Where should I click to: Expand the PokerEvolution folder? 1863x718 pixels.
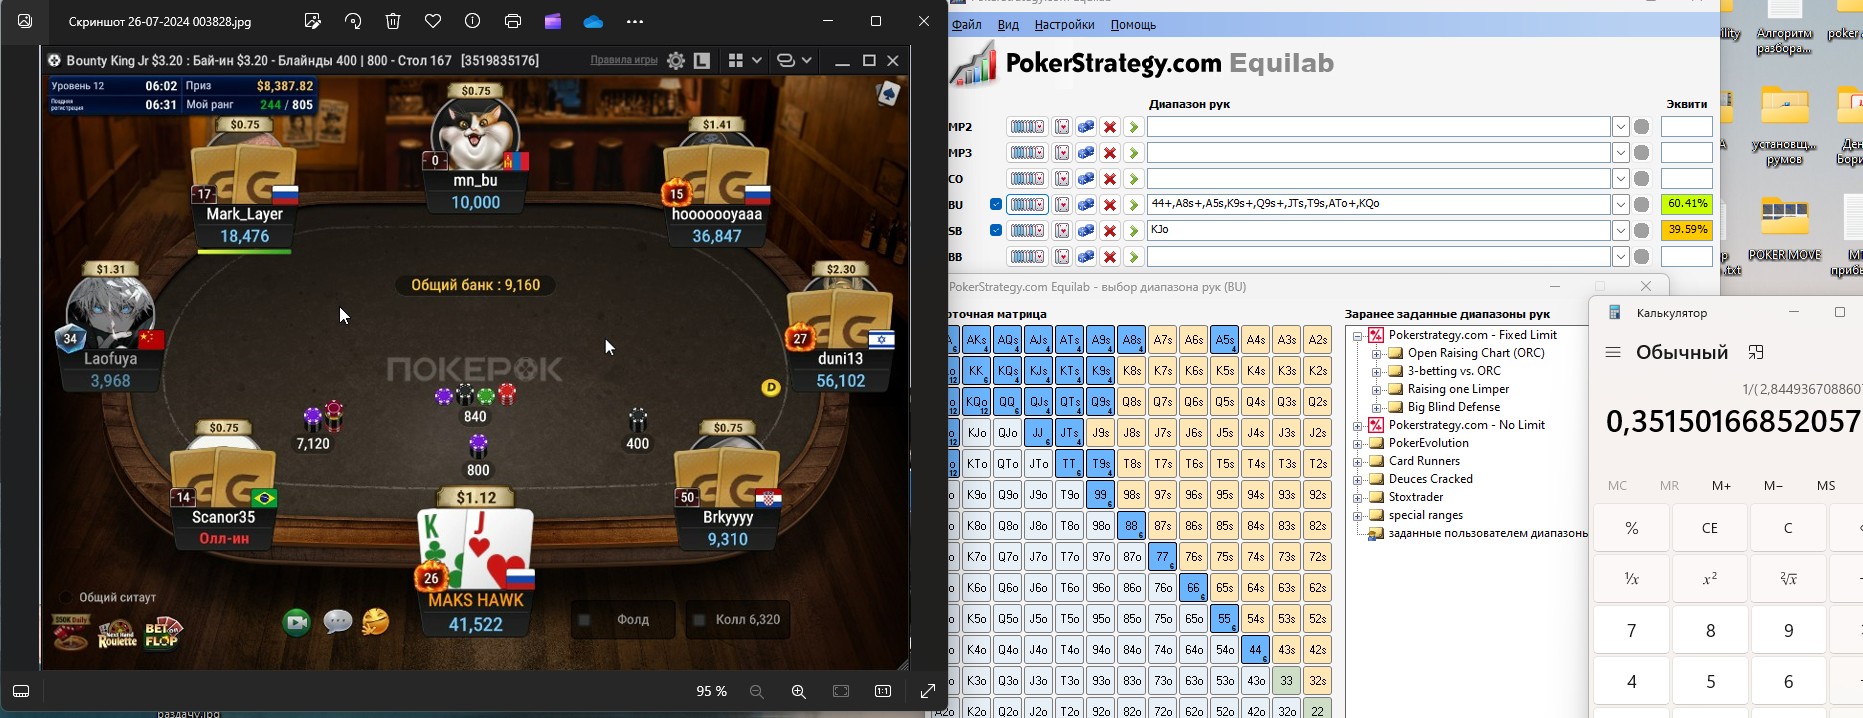[x=1358, y=443]
